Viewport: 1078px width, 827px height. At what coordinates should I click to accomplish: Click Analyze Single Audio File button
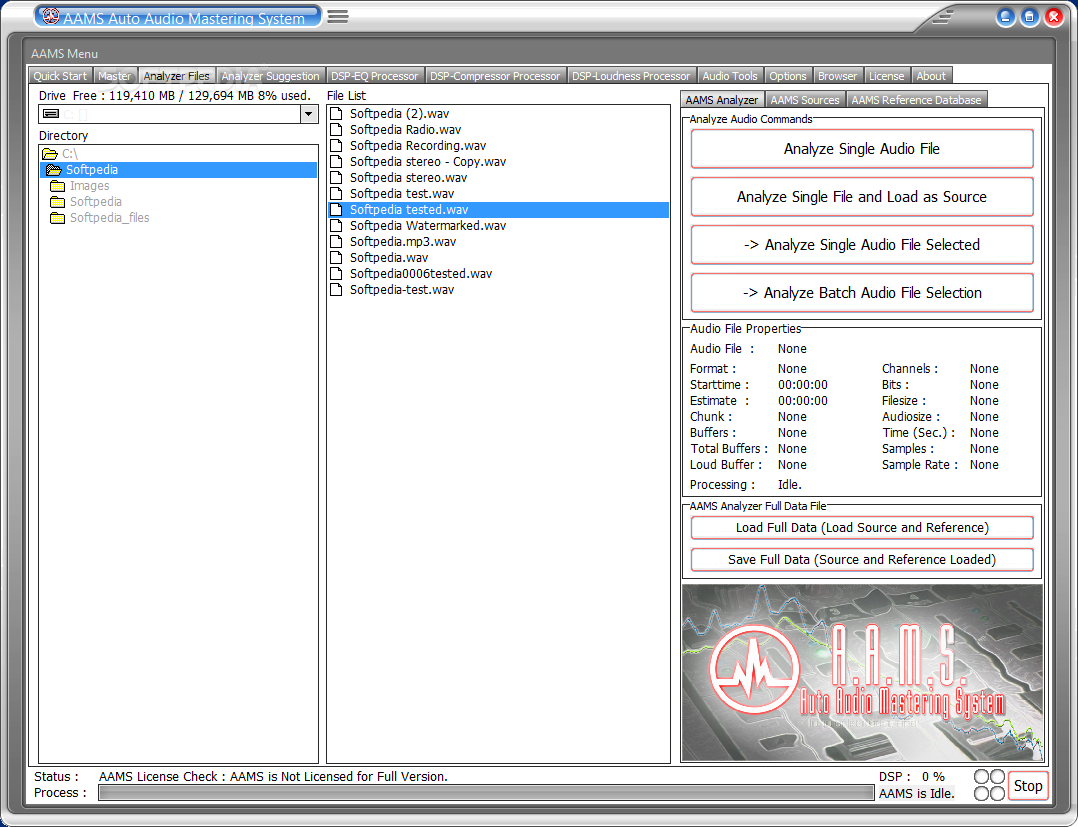coord(861,148)
